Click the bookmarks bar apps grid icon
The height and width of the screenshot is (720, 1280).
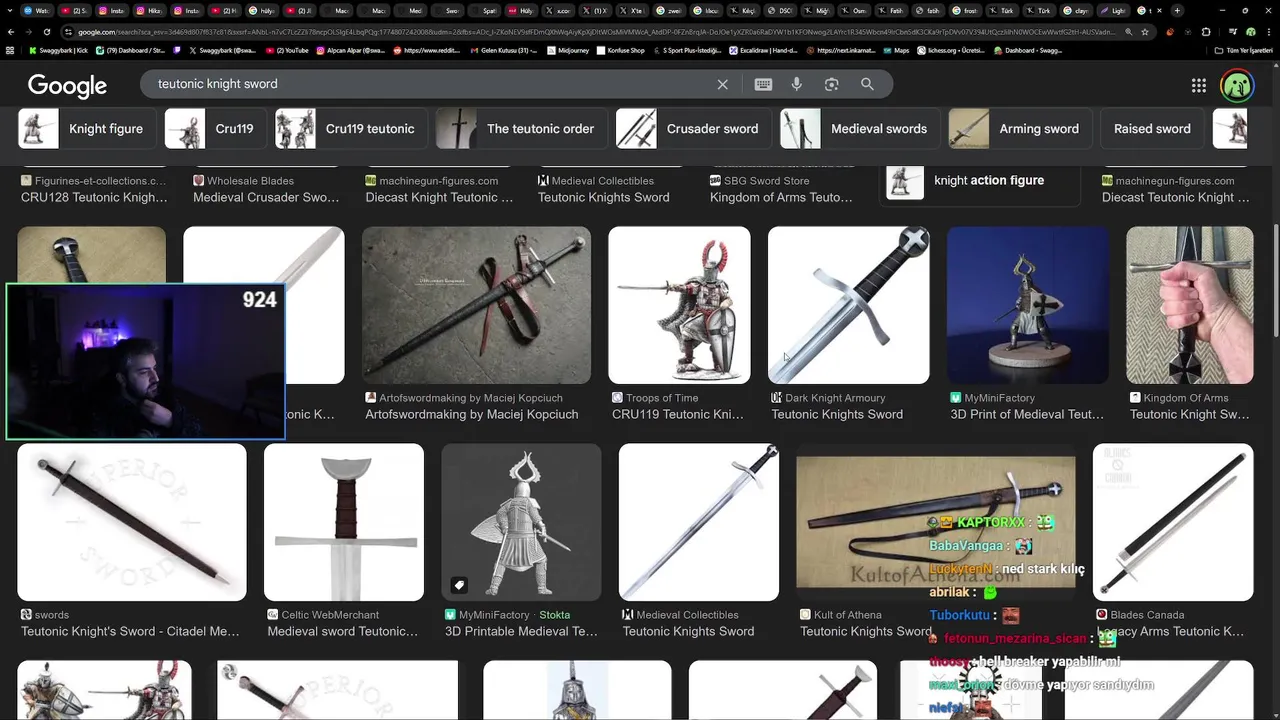click(10, 50)
